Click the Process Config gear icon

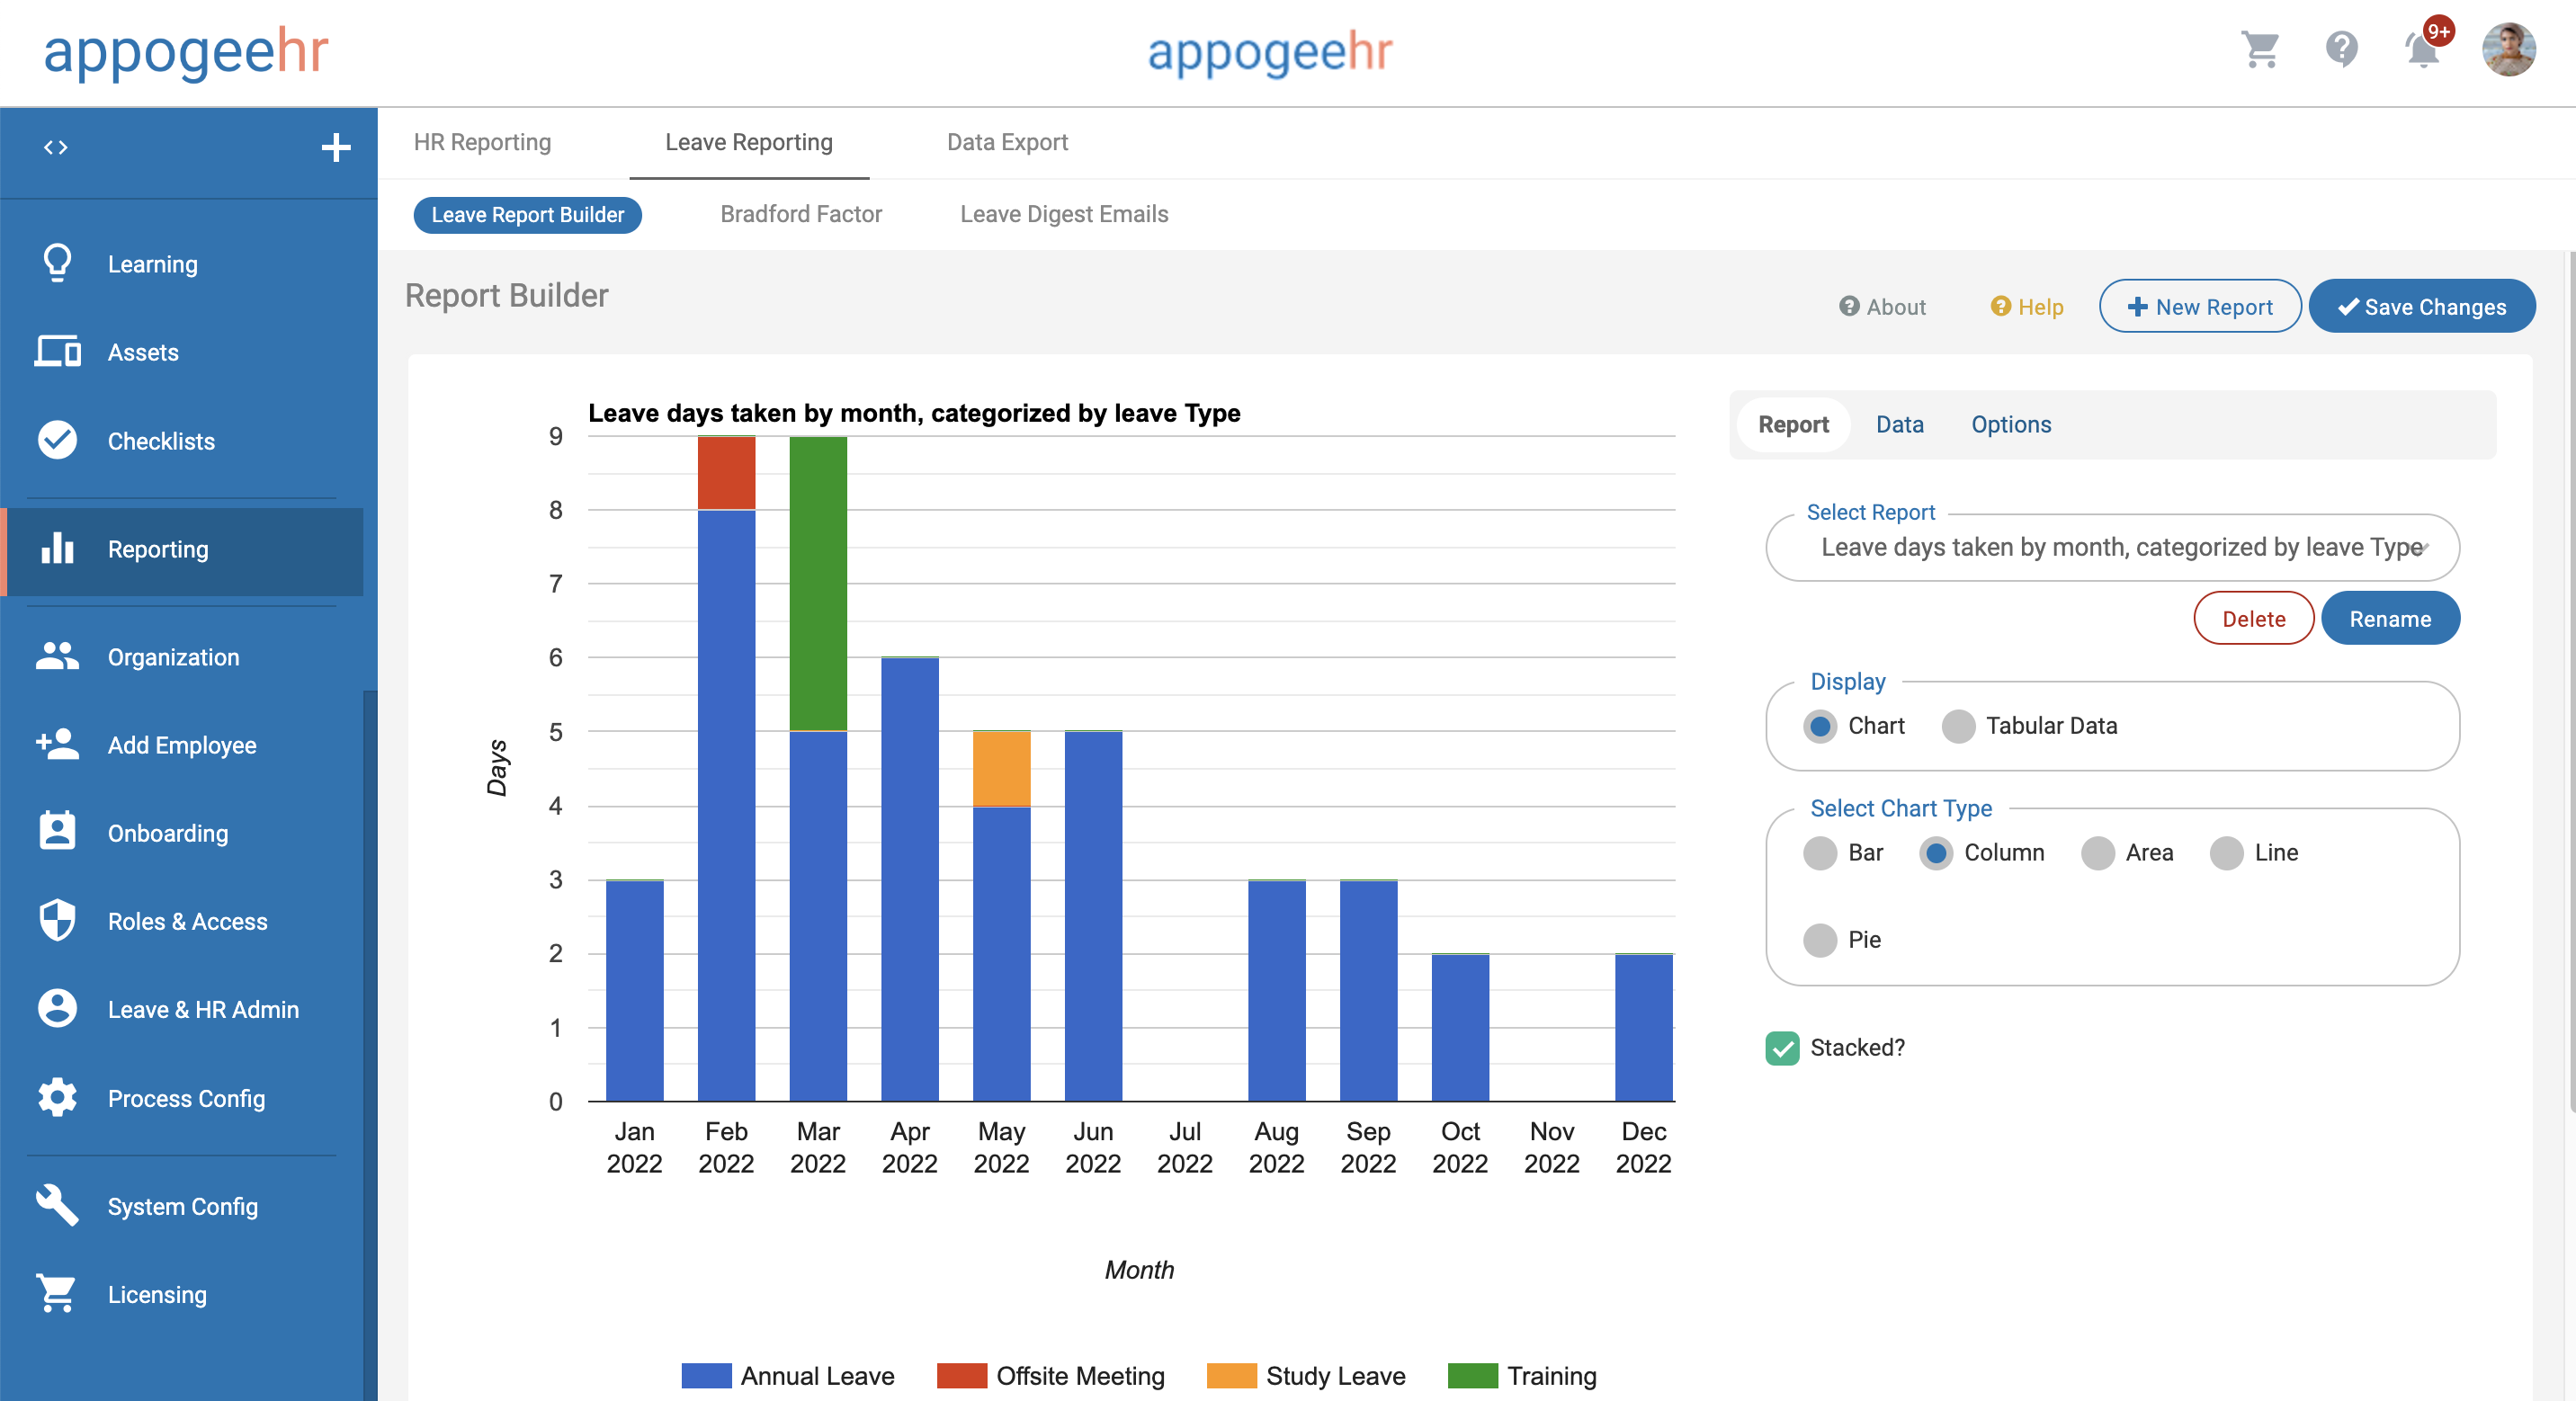(57, 1098)
